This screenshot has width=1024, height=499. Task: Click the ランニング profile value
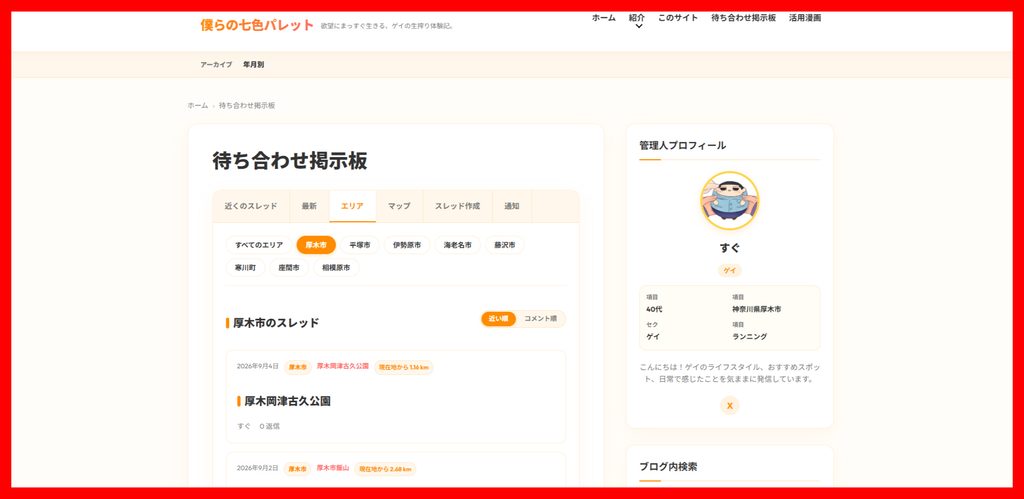click(750, 337)
